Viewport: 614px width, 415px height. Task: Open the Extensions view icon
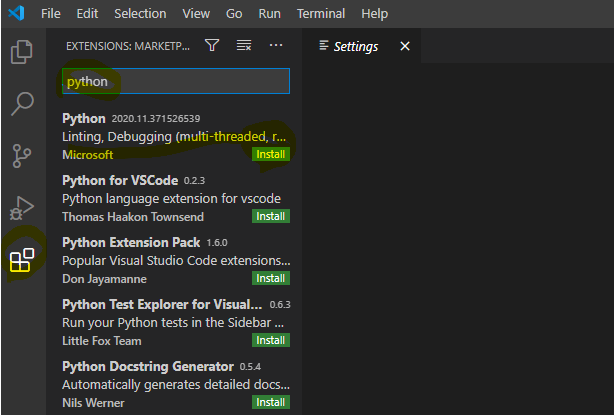(22, 260)
